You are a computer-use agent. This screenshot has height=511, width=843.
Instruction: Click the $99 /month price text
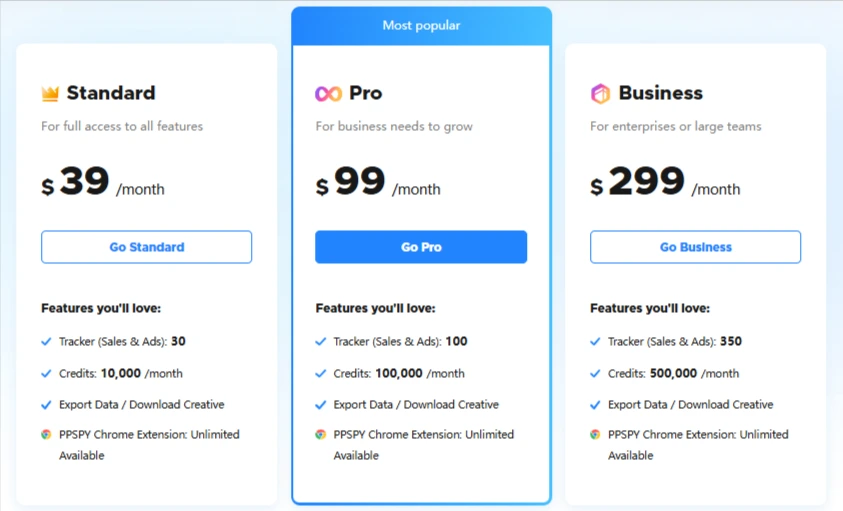[378, 182]
